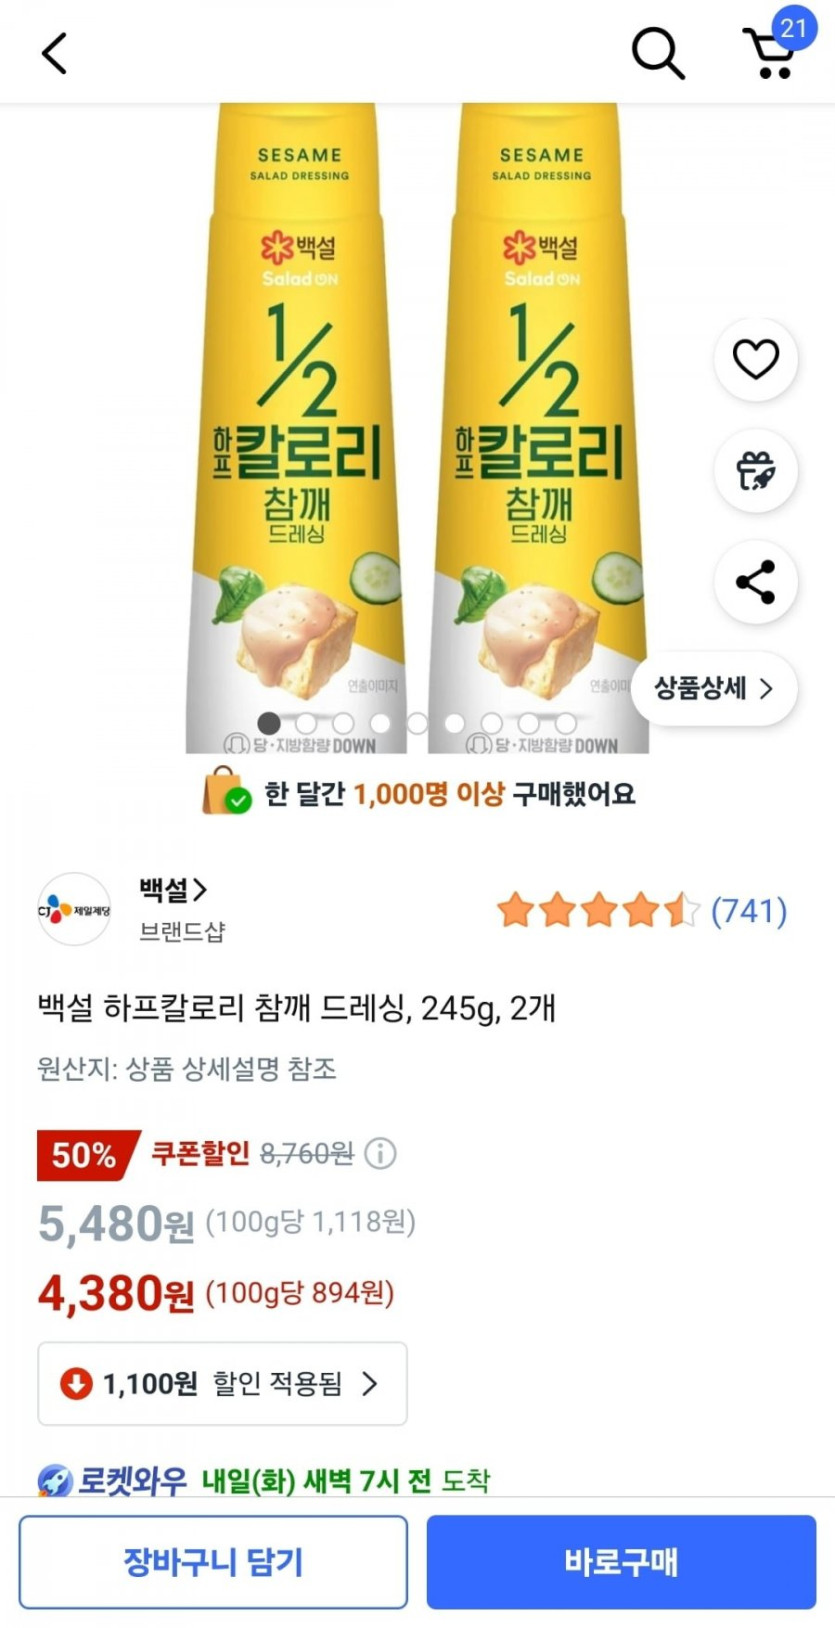Viewport: 835px width, 1628px height.
Task: Select the first image carousel dot
Action: (x=268, y=723)
